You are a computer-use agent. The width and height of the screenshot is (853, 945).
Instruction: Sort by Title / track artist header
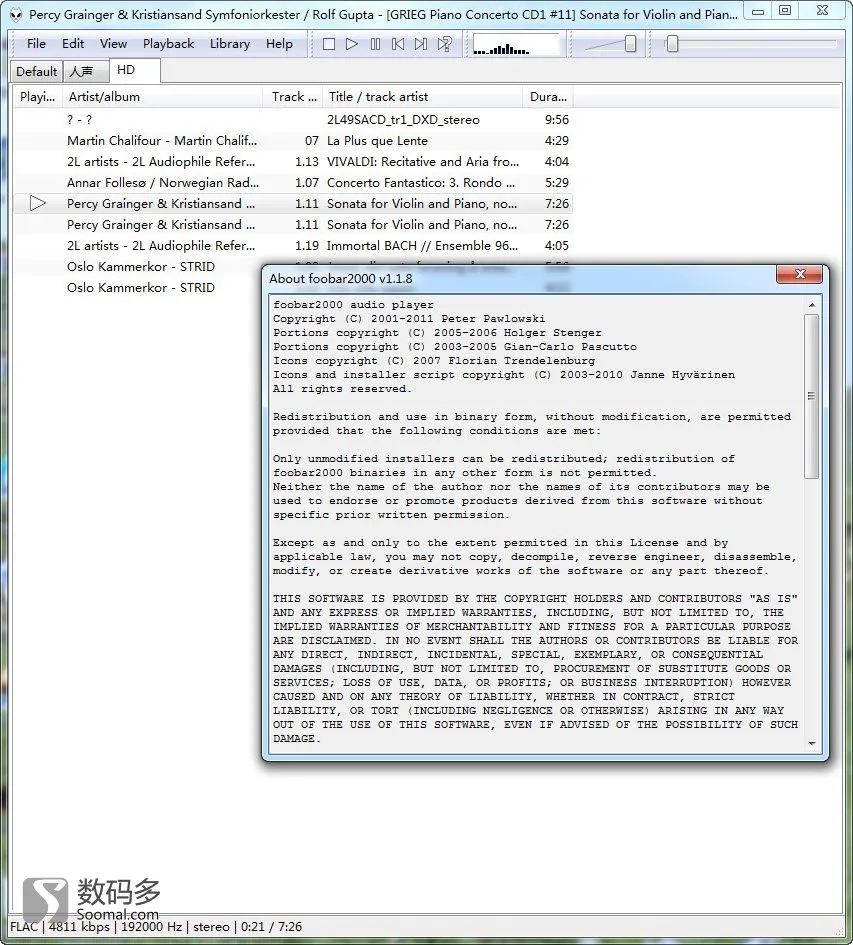point(423,97)
